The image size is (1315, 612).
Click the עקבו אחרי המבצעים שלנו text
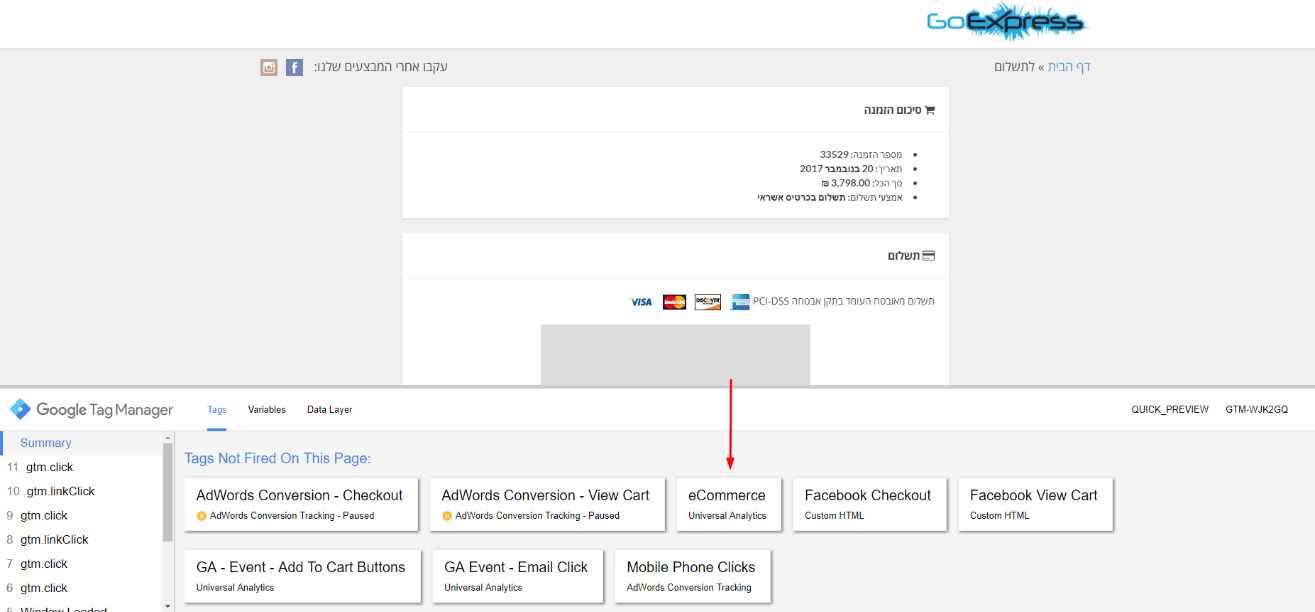[381, 67]
